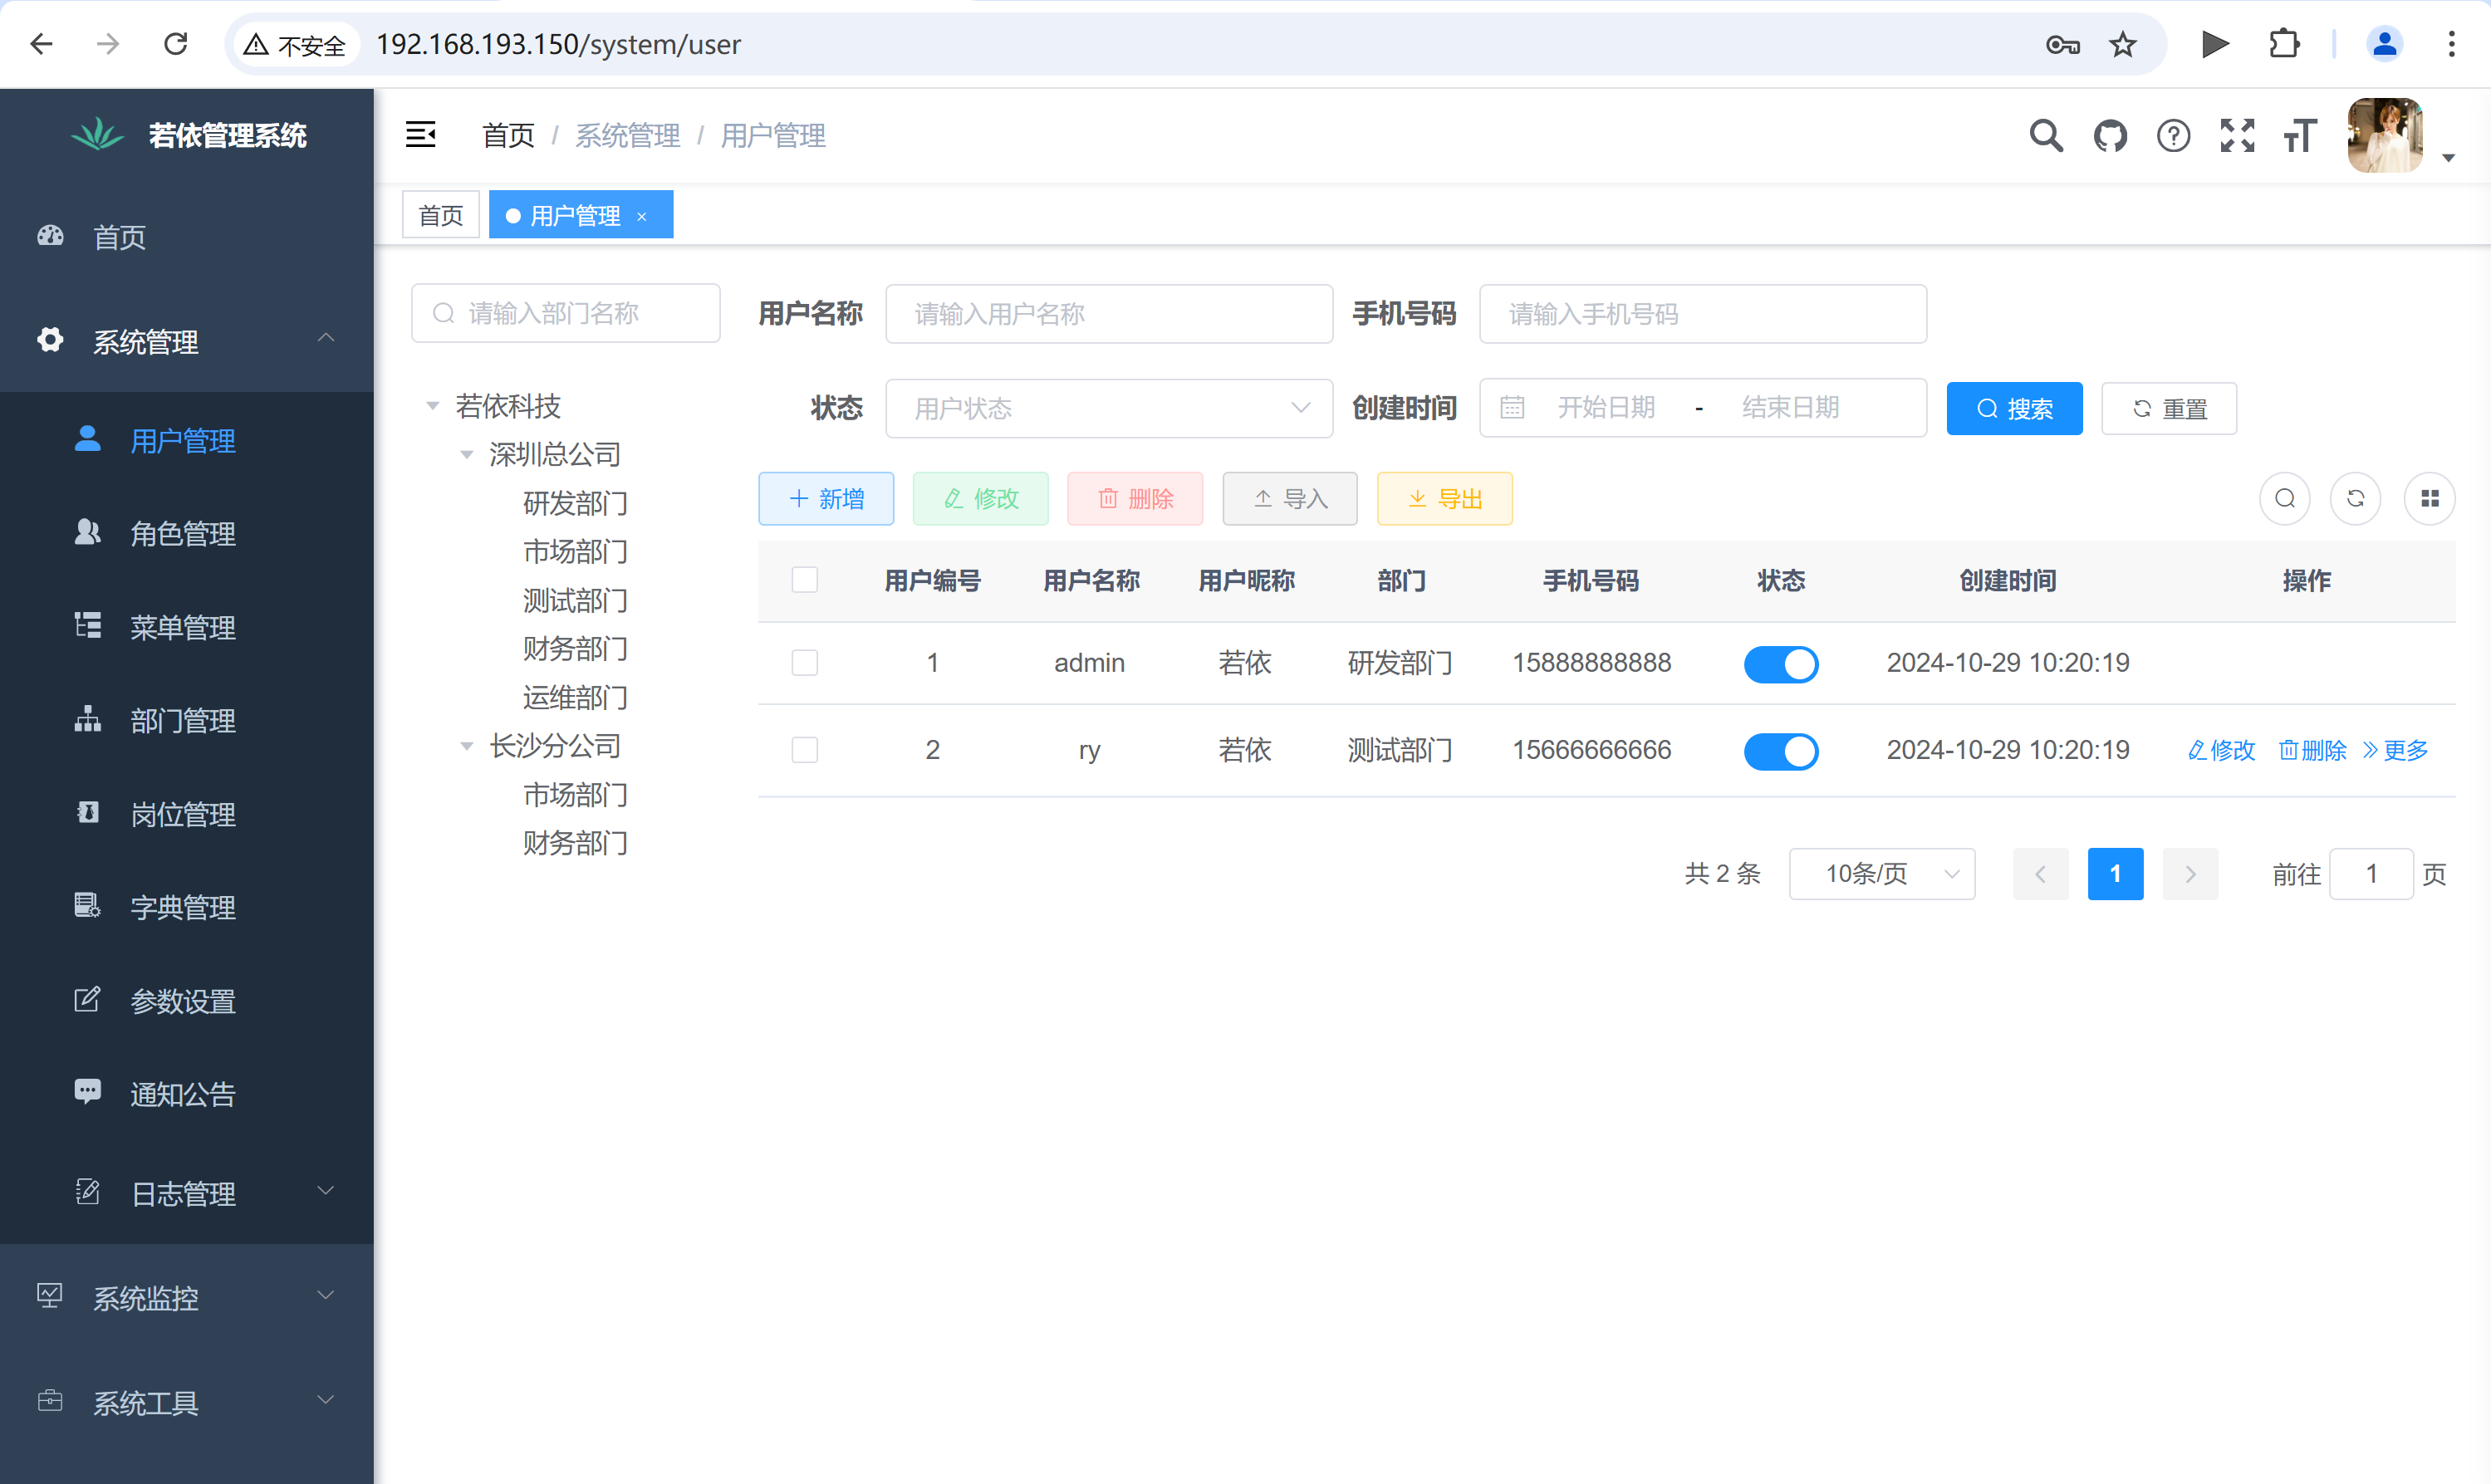Image resolution: width=2491 pixels, height=1484 pixels.
Task: Click the 部门管理 org chart icon
Action: pos(88,719)
